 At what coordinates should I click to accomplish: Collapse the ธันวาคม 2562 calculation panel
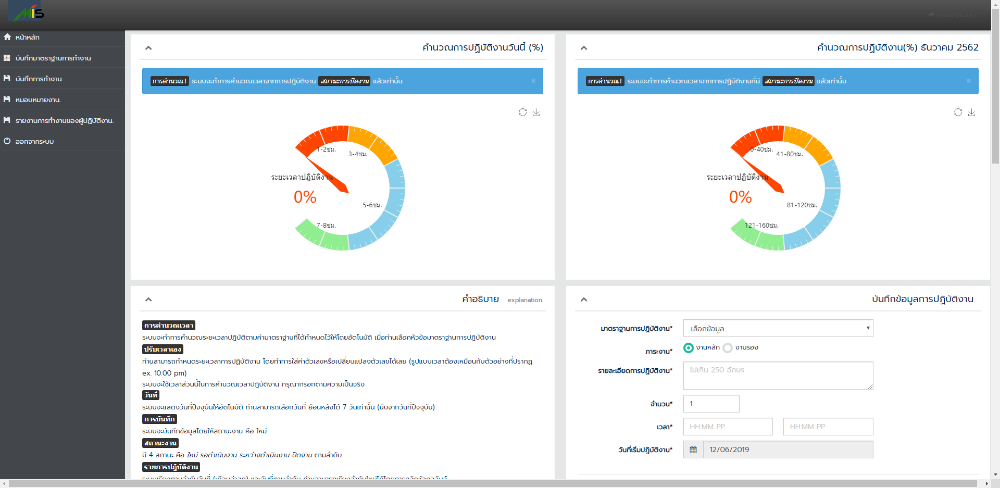[584, 48]
